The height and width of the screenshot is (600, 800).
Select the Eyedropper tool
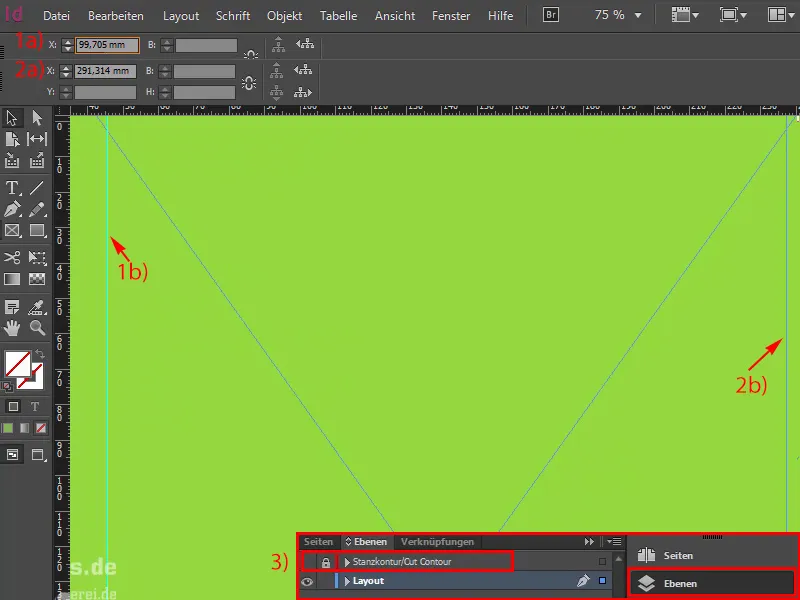point(37,307)
